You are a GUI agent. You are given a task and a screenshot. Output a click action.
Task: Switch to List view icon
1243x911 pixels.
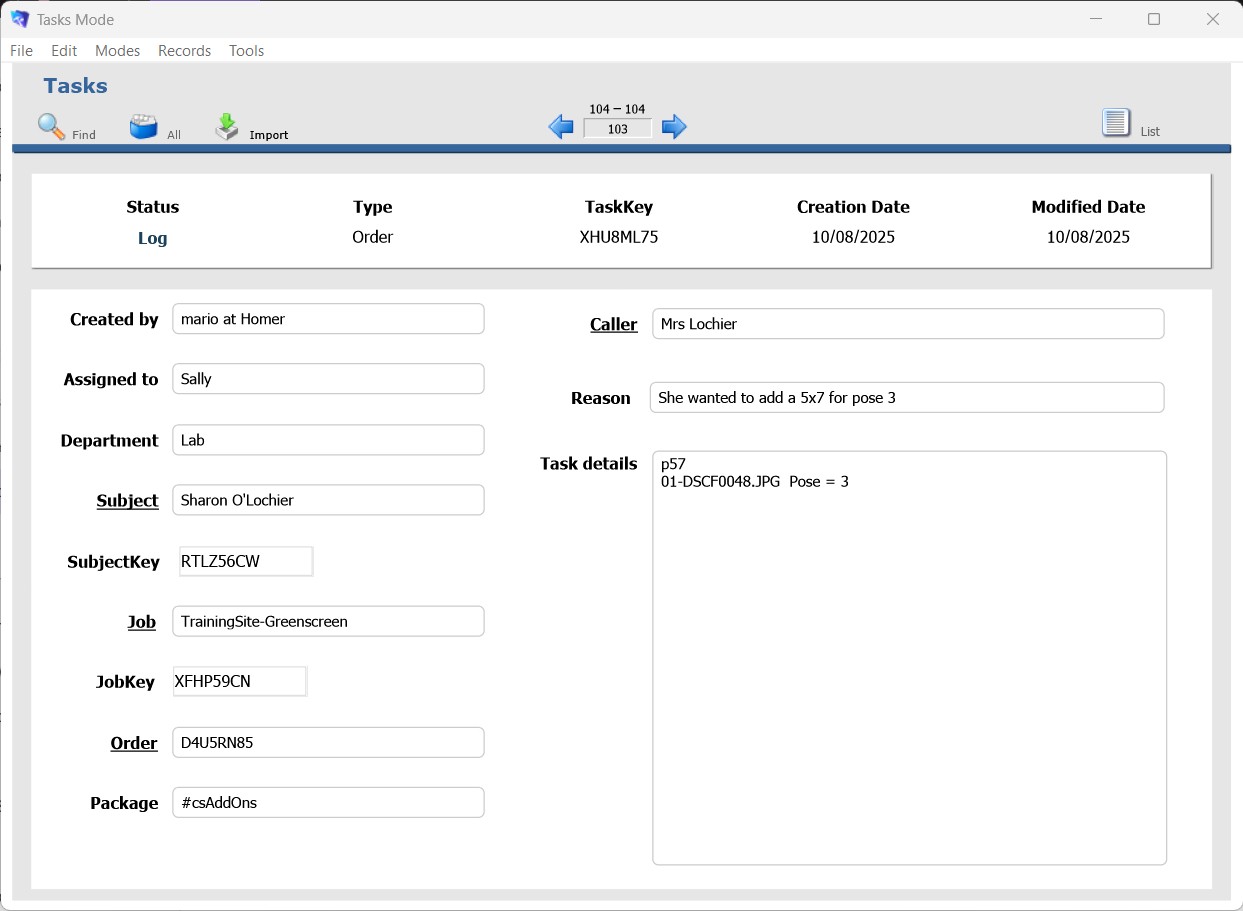(x=1115, y=123)
